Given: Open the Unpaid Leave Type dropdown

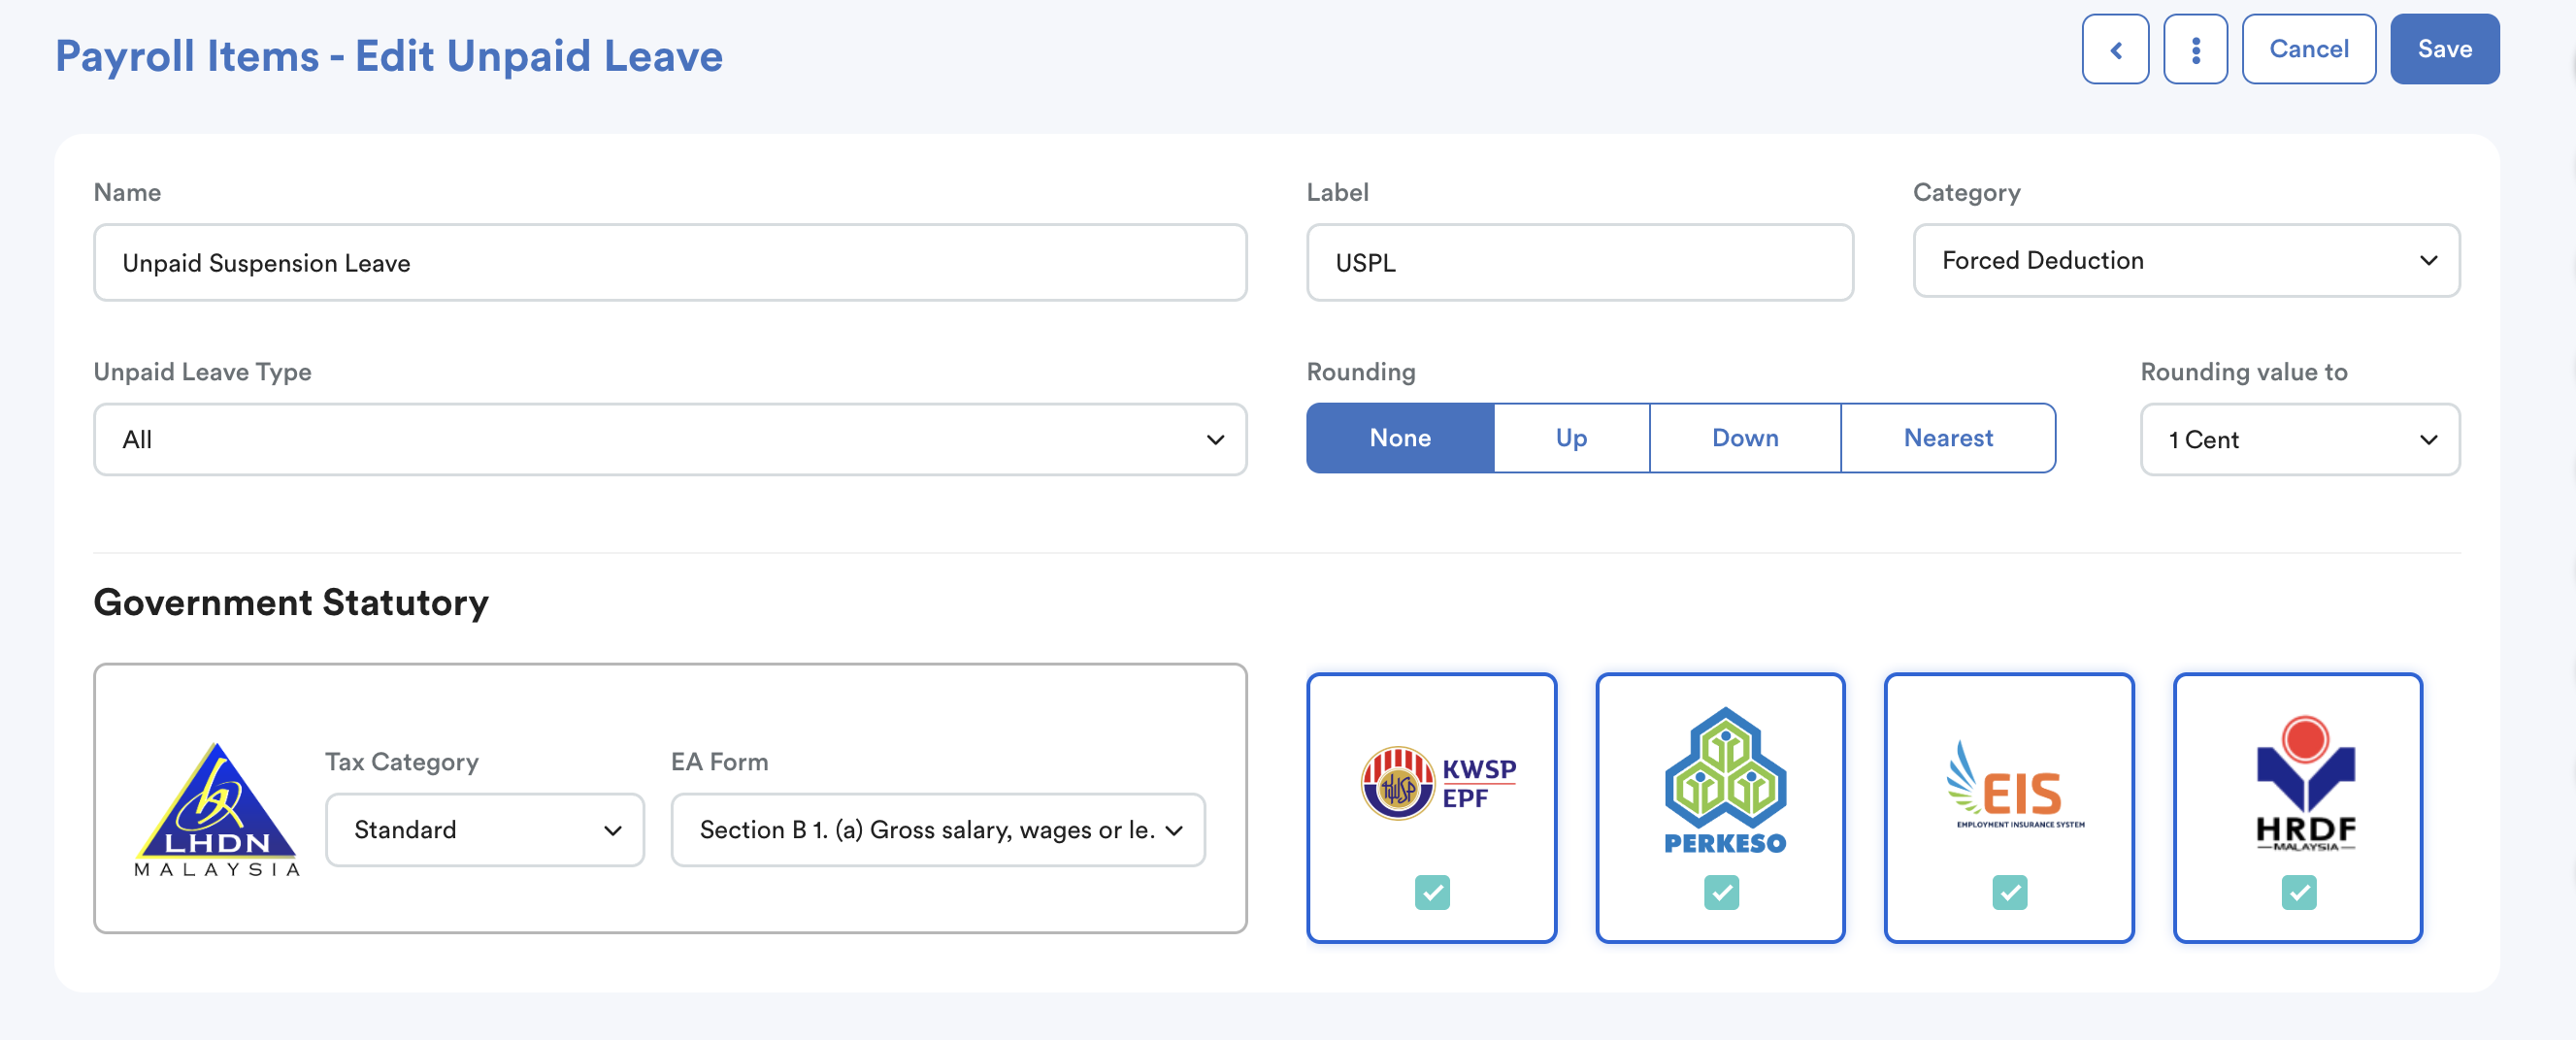Looking at the screenshot, I should tap(670, 439).
